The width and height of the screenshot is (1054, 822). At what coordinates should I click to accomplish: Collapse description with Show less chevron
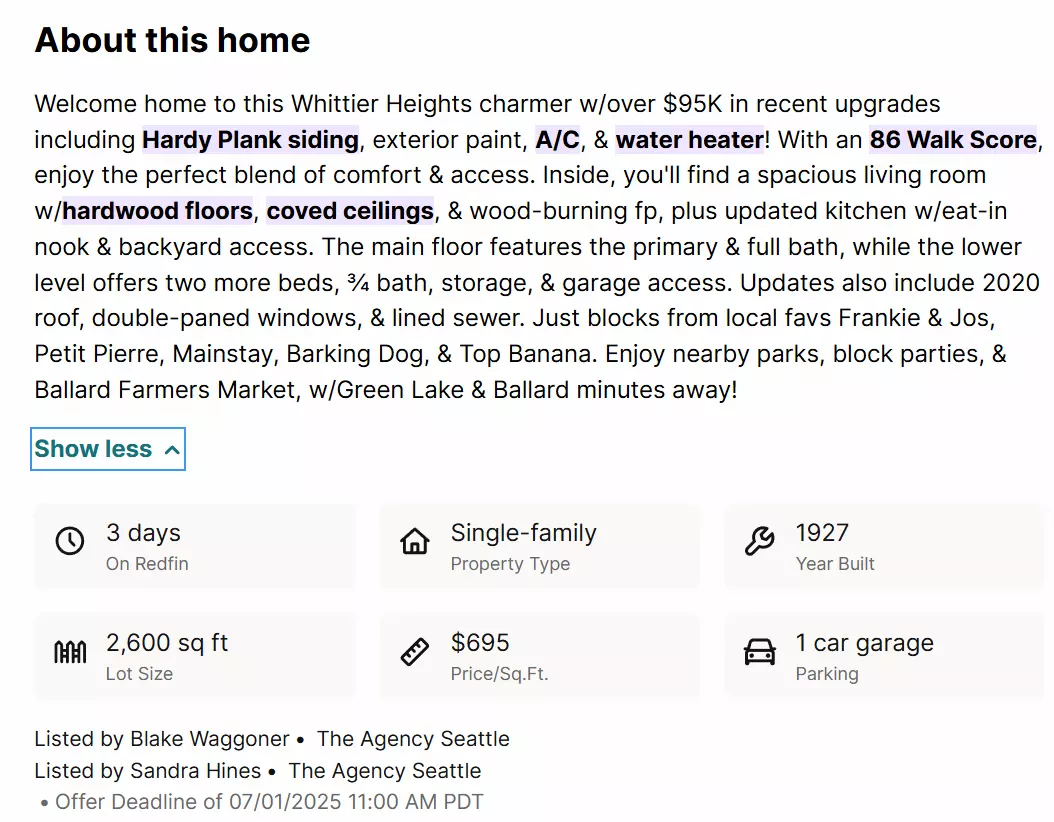pyautogui.click(x=172, y=450)
